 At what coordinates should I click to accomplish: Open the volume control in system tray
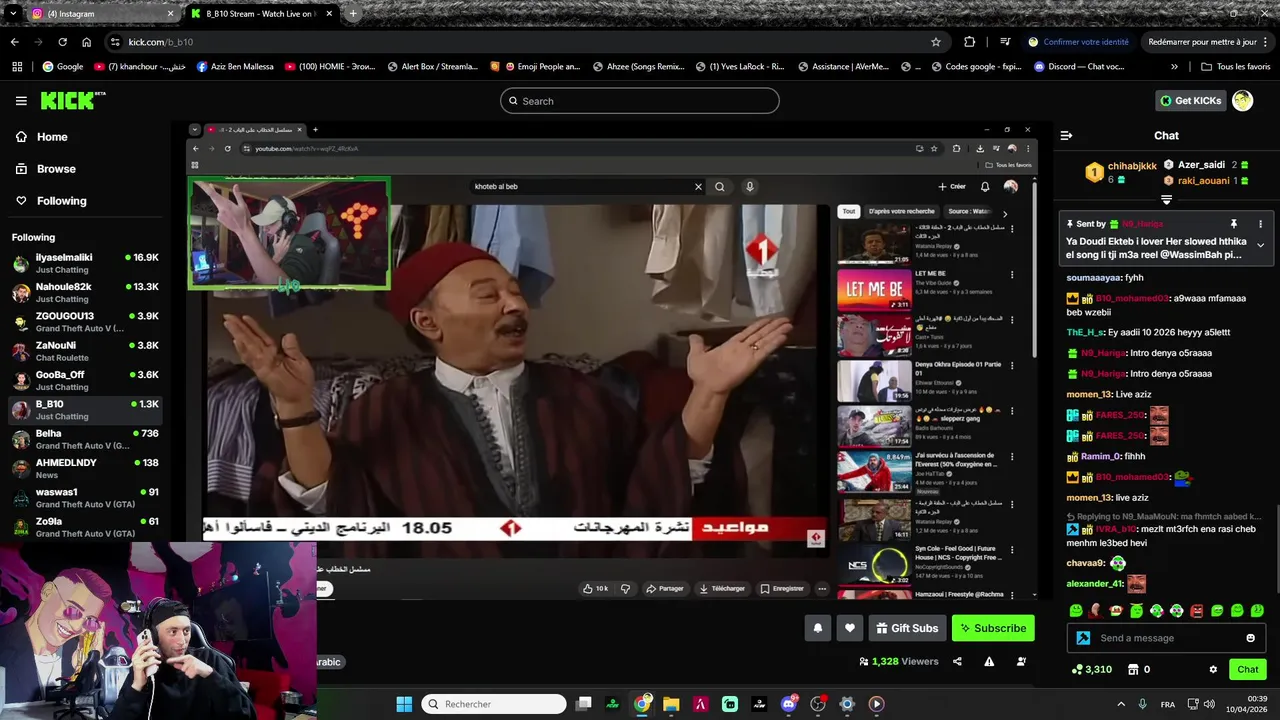coord(1209,704)
